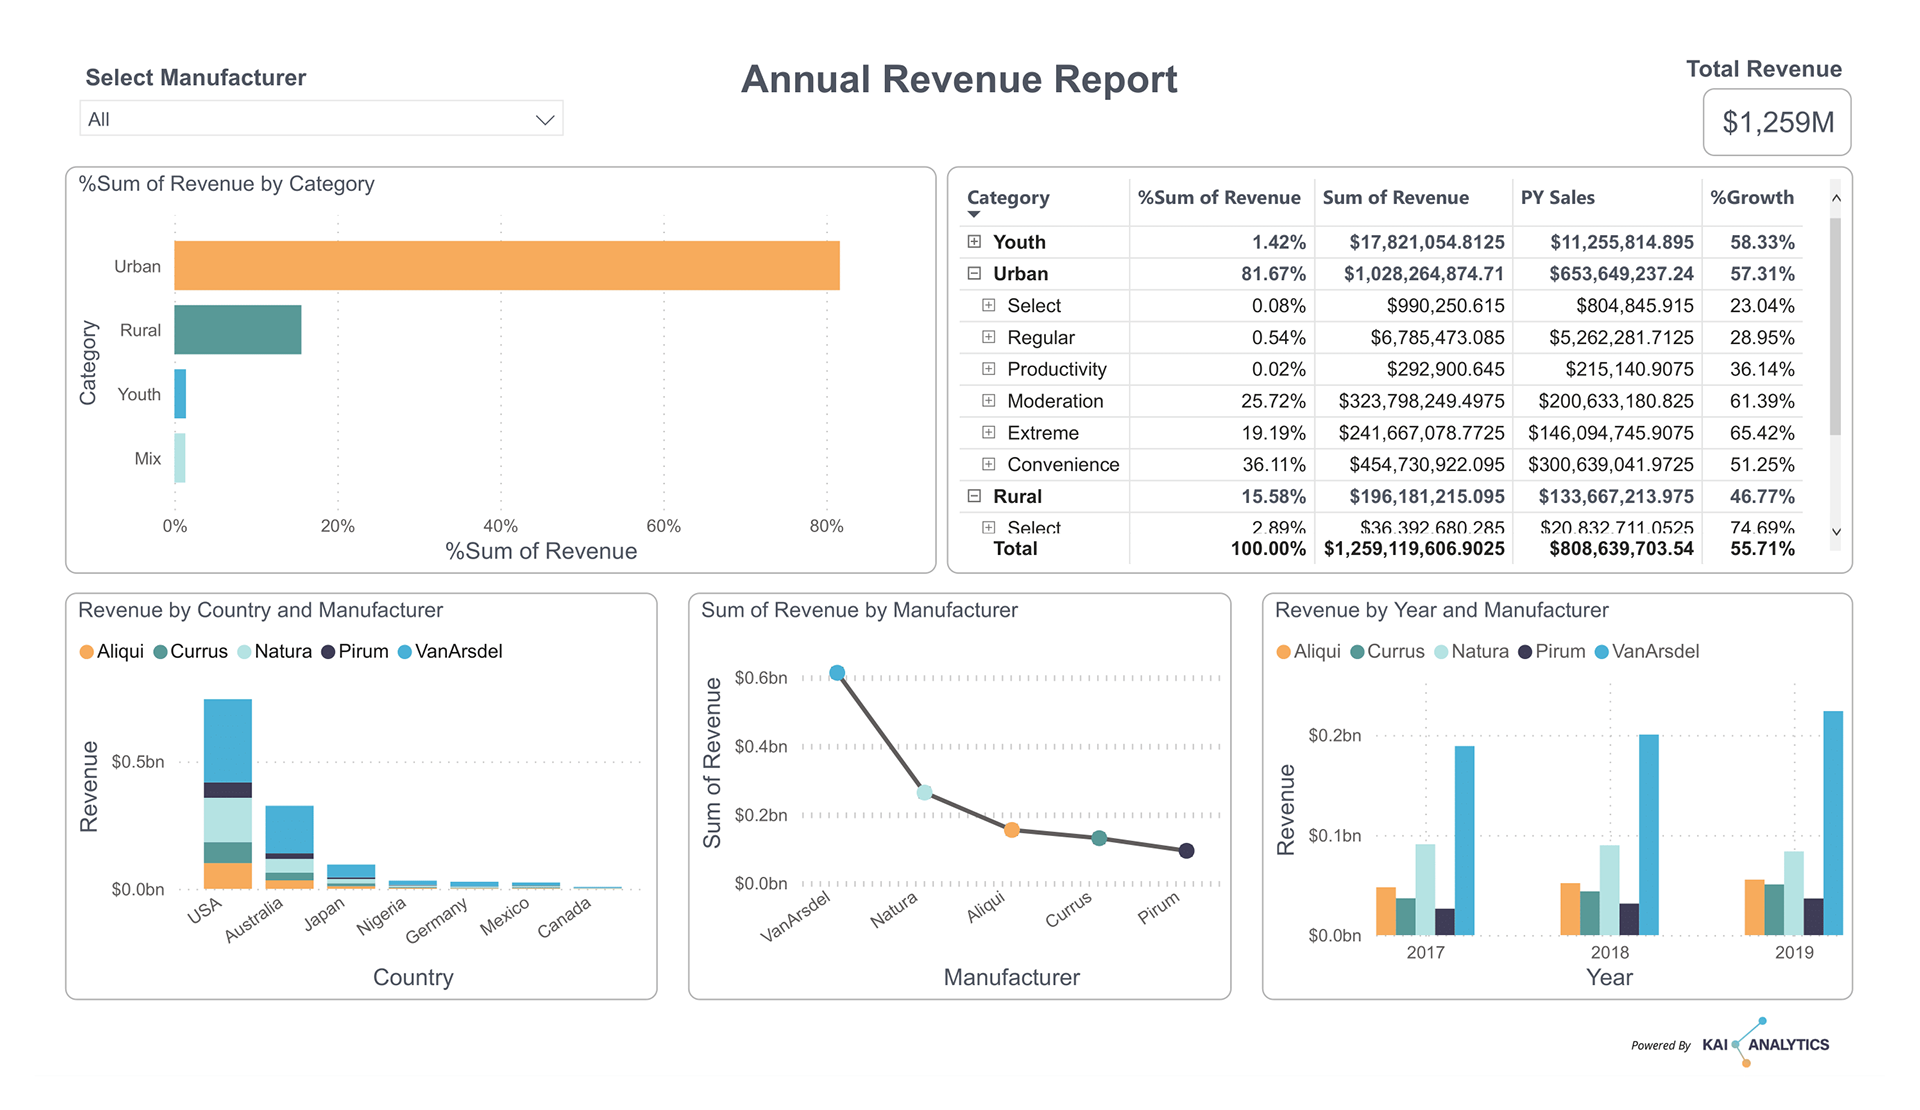Click the Category column header
The height and width of the screenshot is (1110, 1920).
1008,198
